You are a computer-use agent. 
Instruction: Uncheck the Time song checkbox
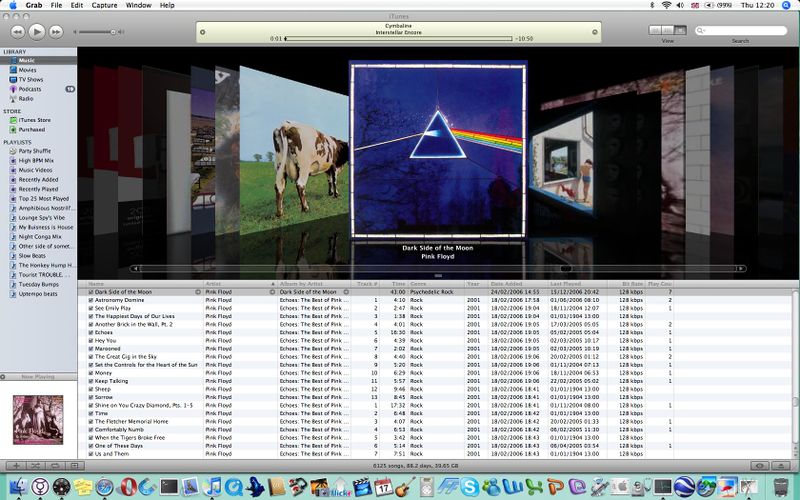tap(91, 414)
